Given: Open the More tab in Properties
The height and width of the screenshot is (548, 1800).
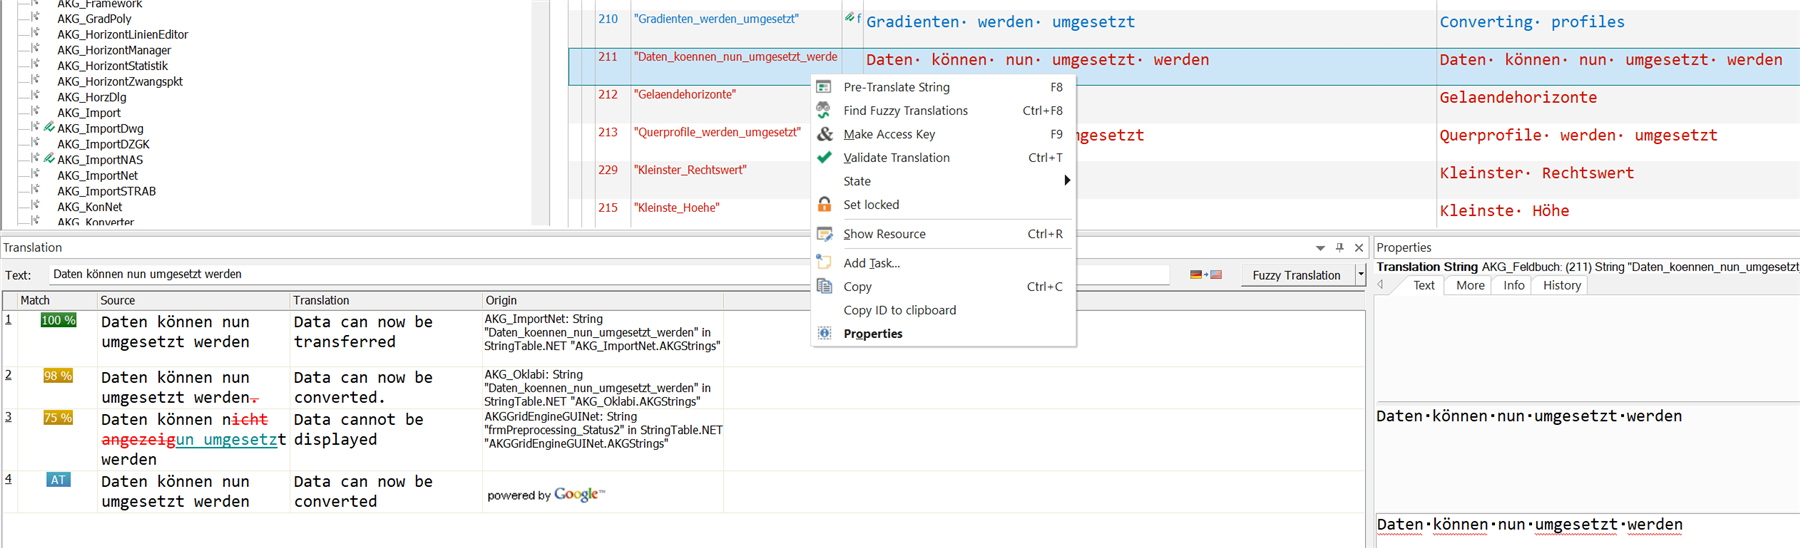Looking at the screenshot, I should pyautogui.click(x=1469, y=286).
